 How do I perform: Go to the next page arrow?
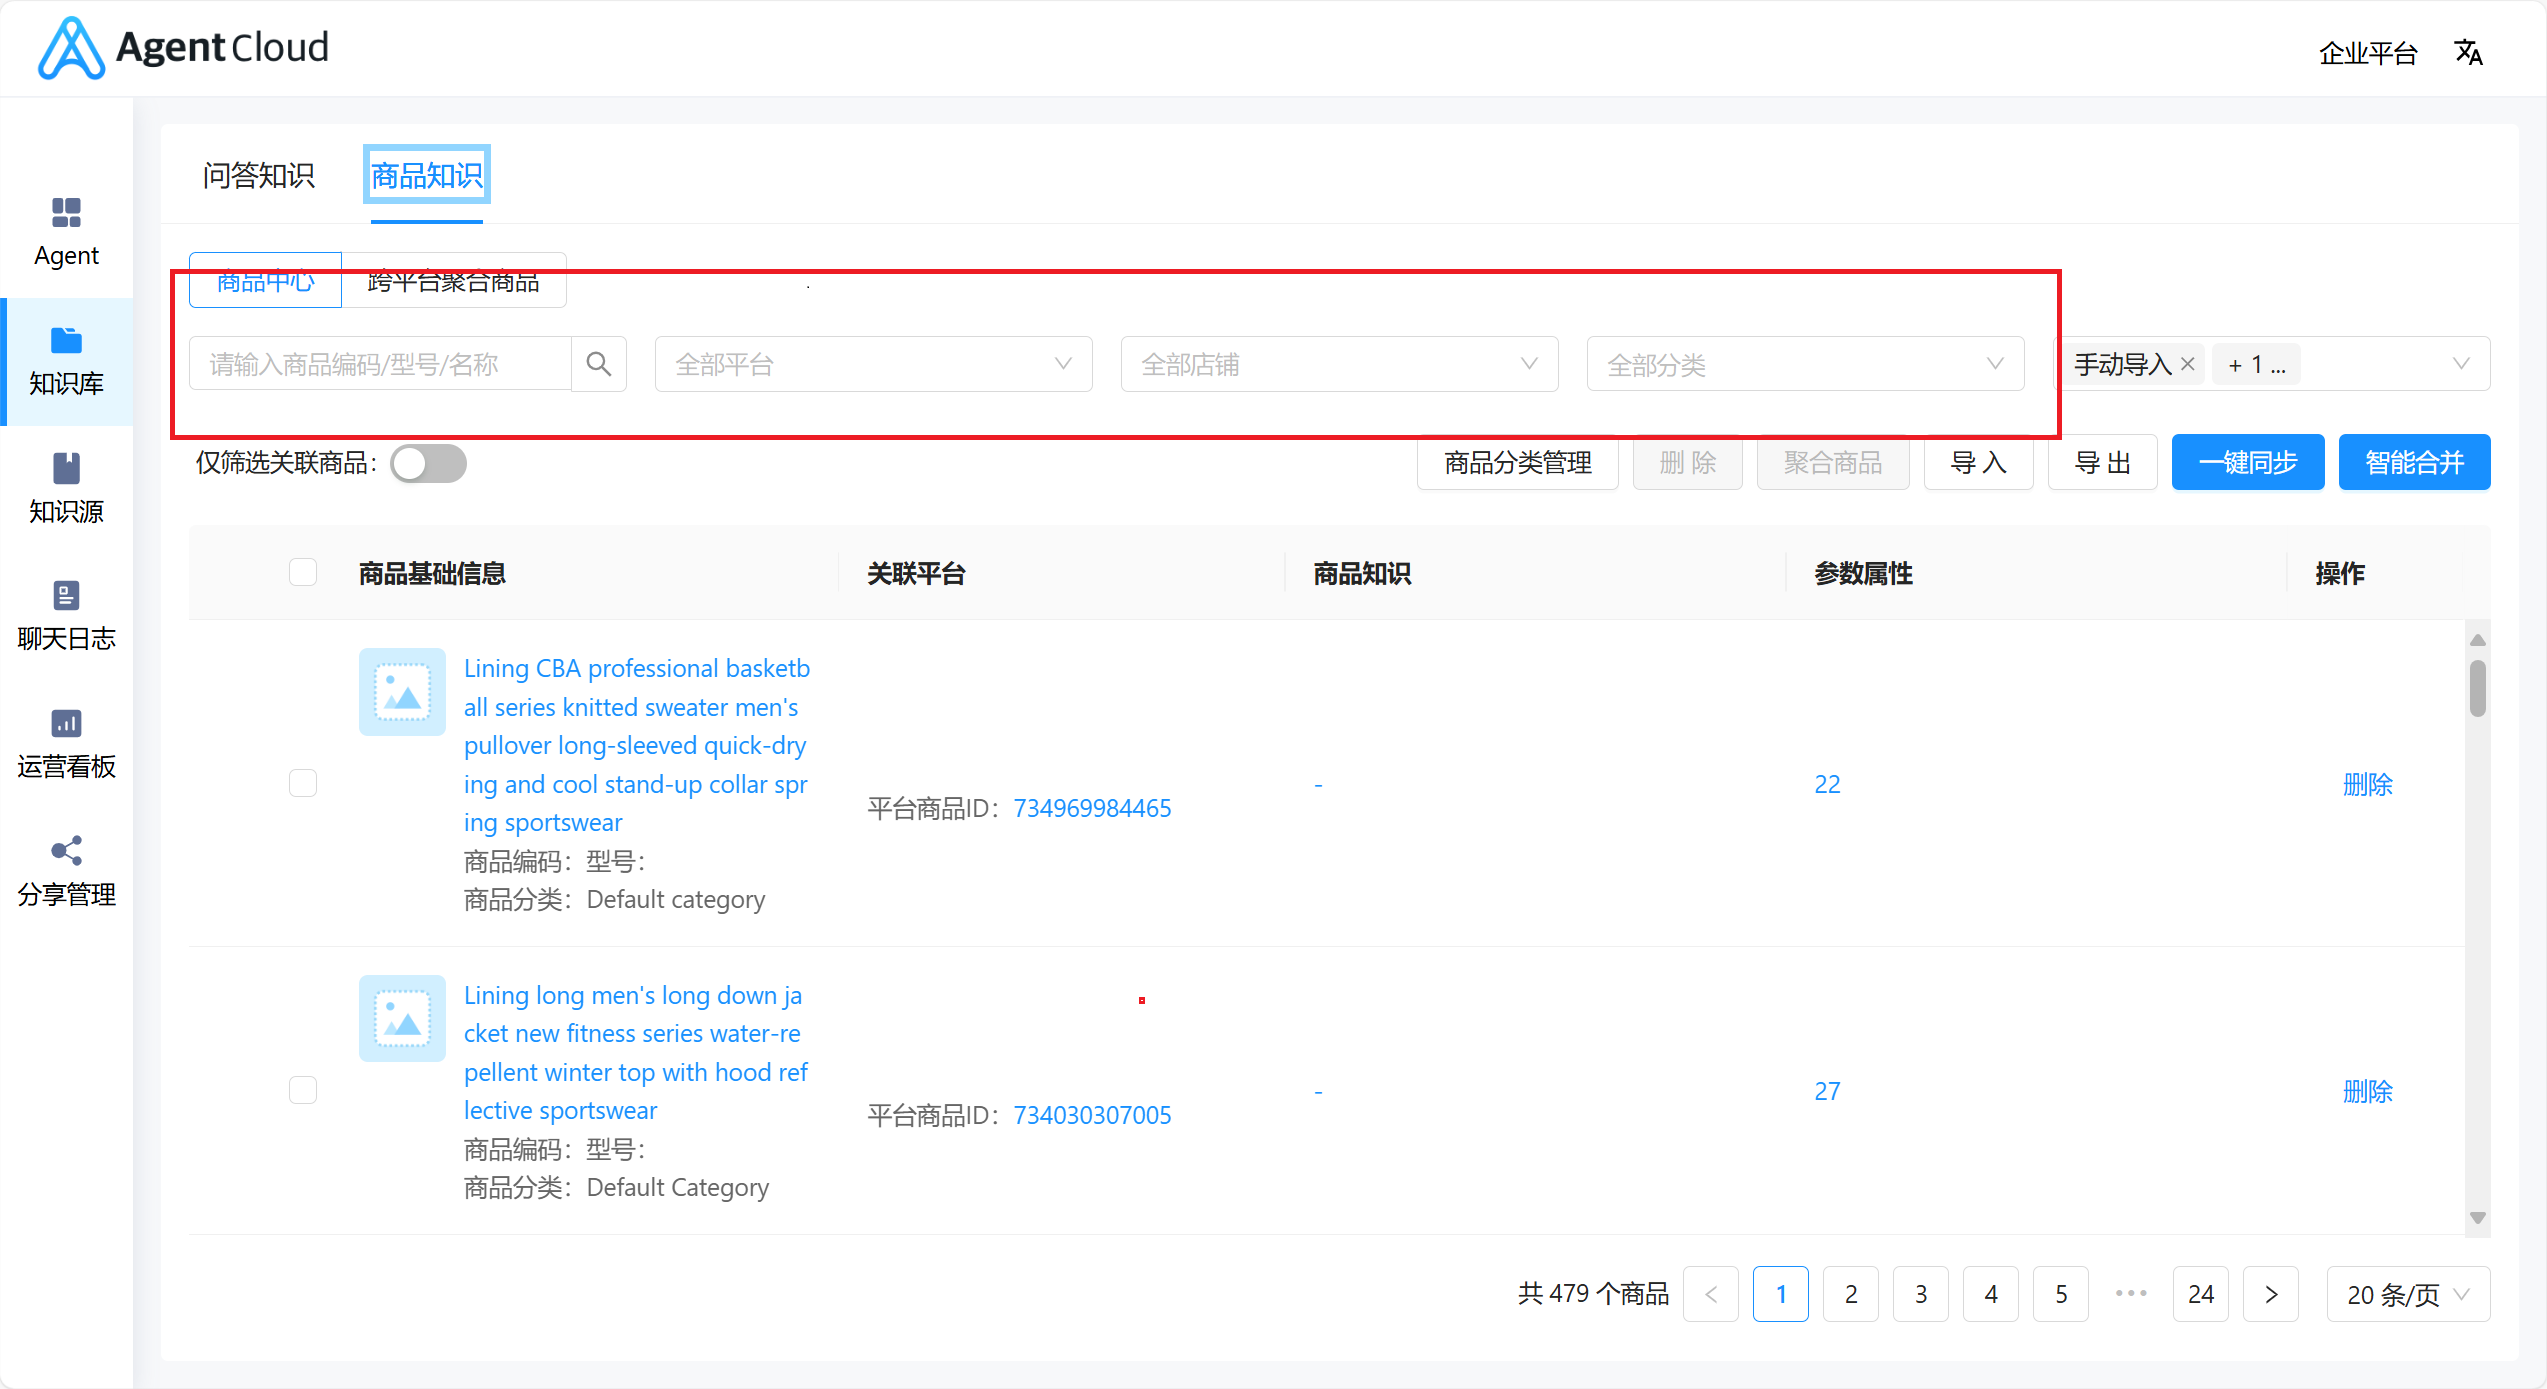tap(2270, 1294)
